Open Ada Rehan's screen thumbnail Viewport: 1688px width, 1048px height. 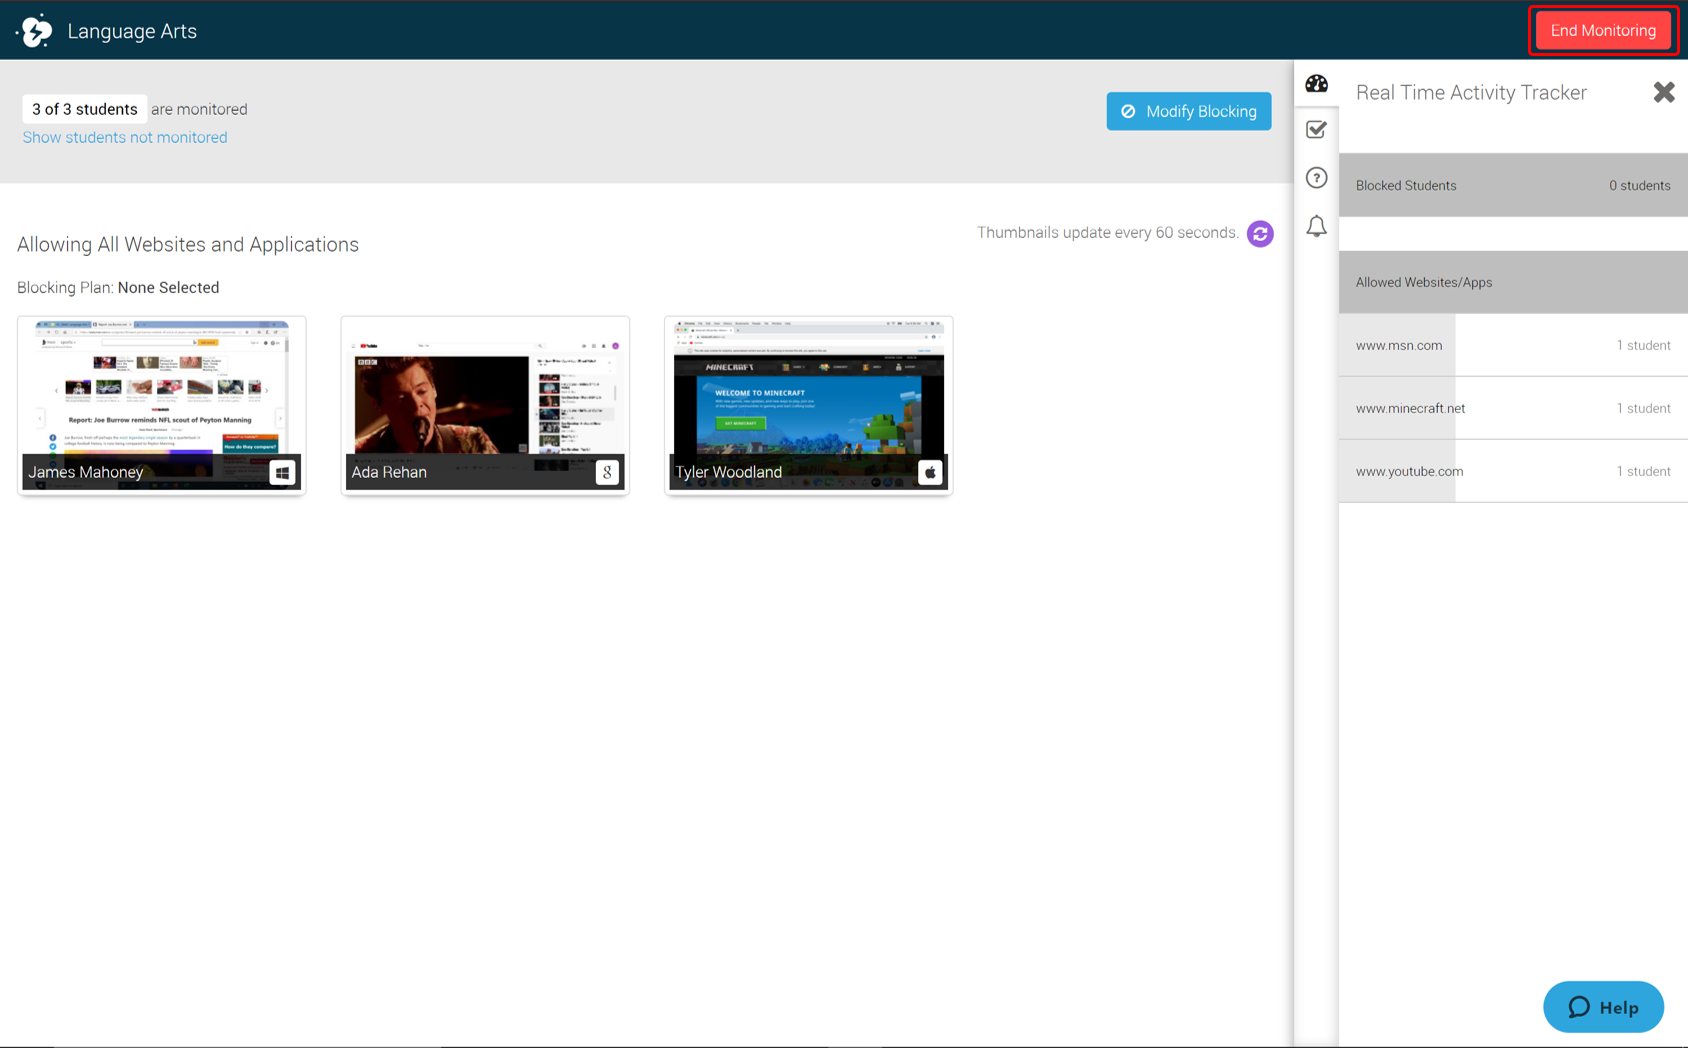point(485,405)
